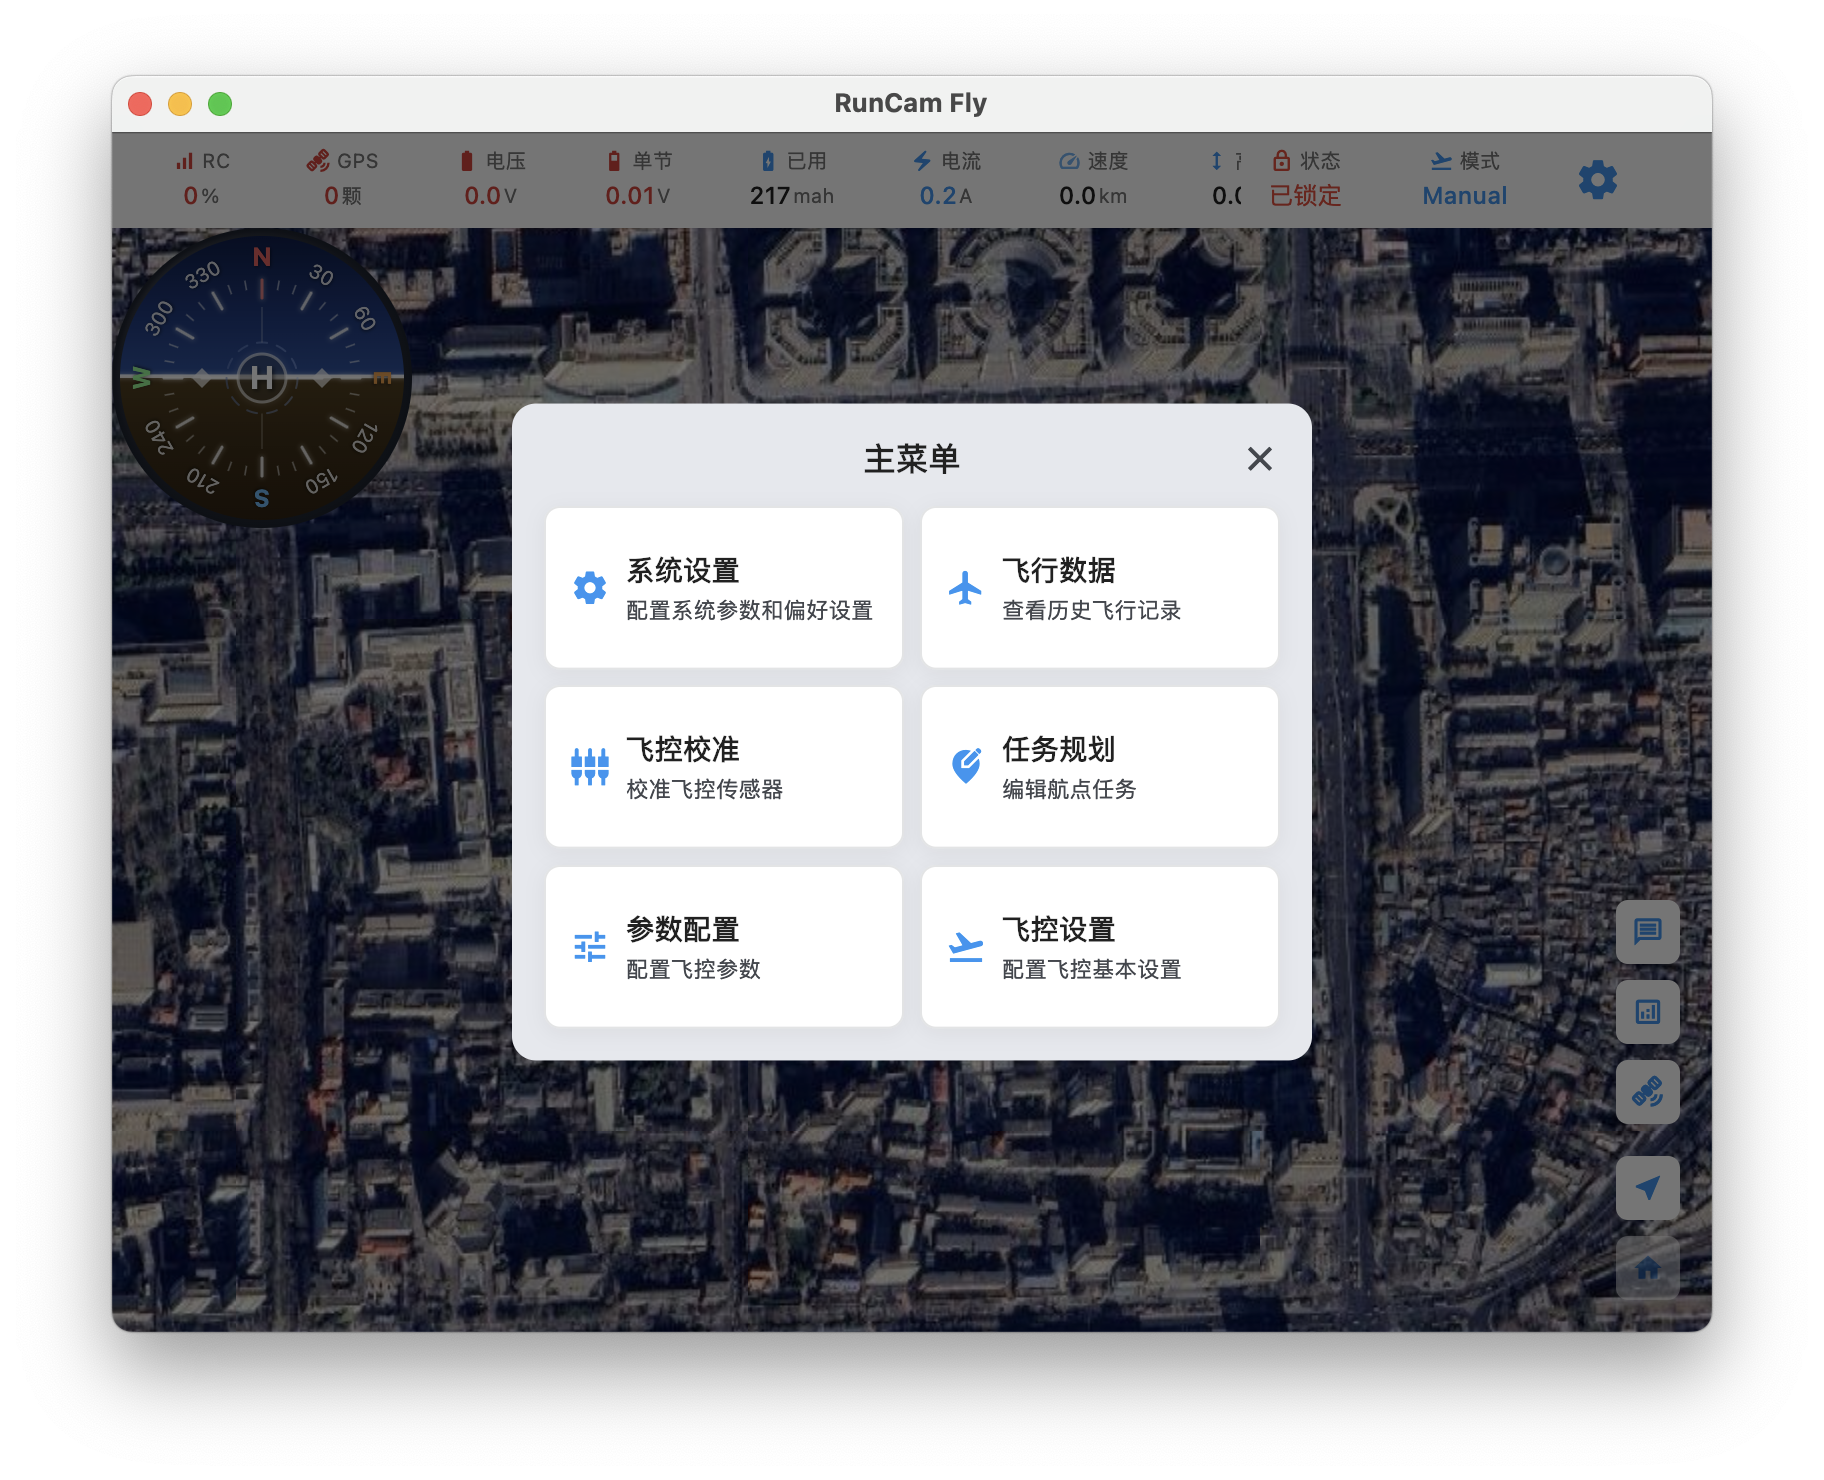
Task: Click the 速度 speed indicator
Action: click(1093, 180)
